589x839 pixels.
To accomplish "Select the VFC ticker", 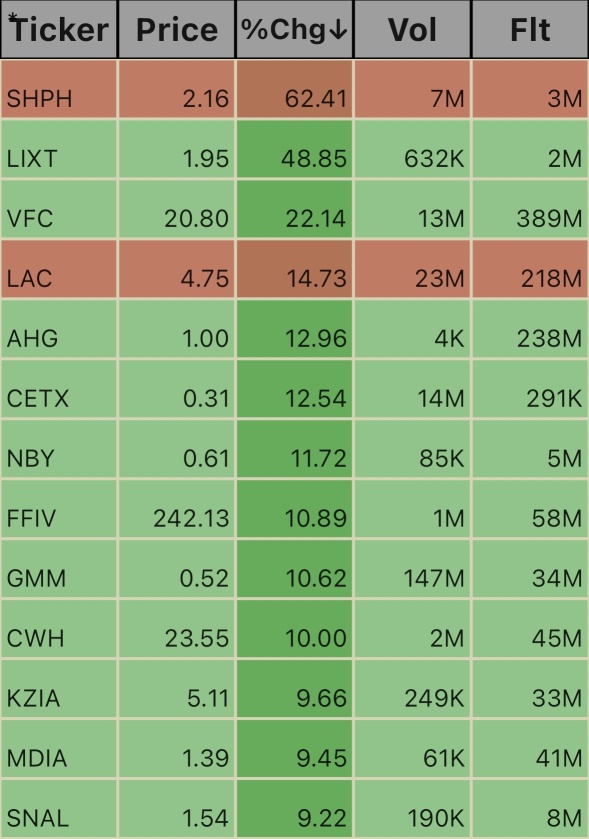I will 30,219.
